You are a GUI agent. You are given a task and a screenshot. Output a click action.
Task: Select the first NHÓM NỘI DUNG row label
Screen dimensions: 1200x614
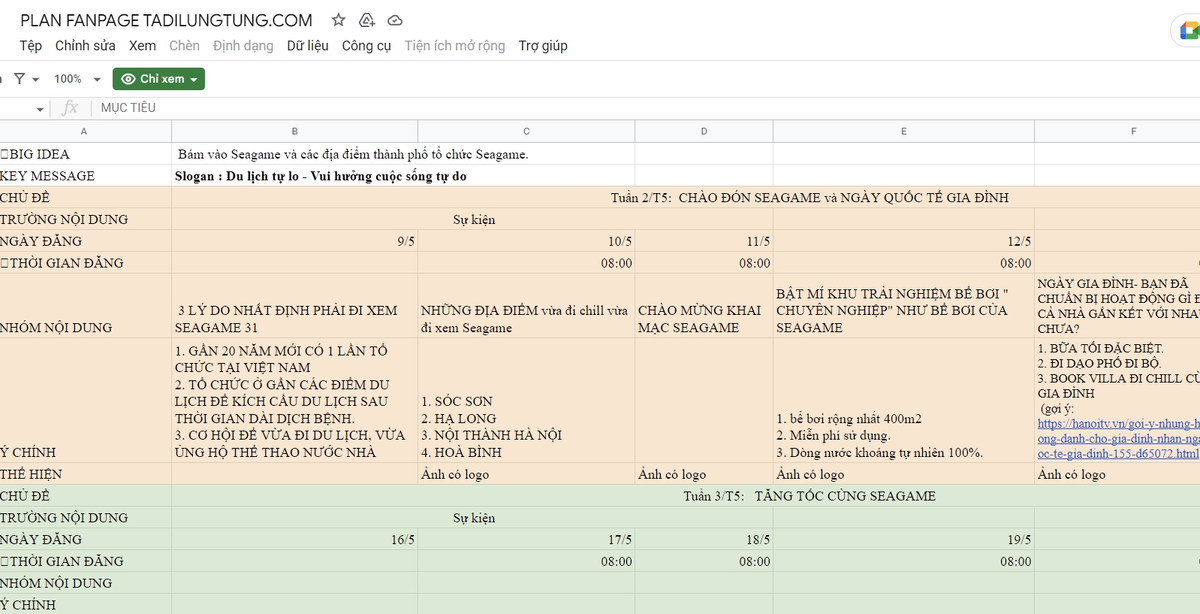(85, 306)
